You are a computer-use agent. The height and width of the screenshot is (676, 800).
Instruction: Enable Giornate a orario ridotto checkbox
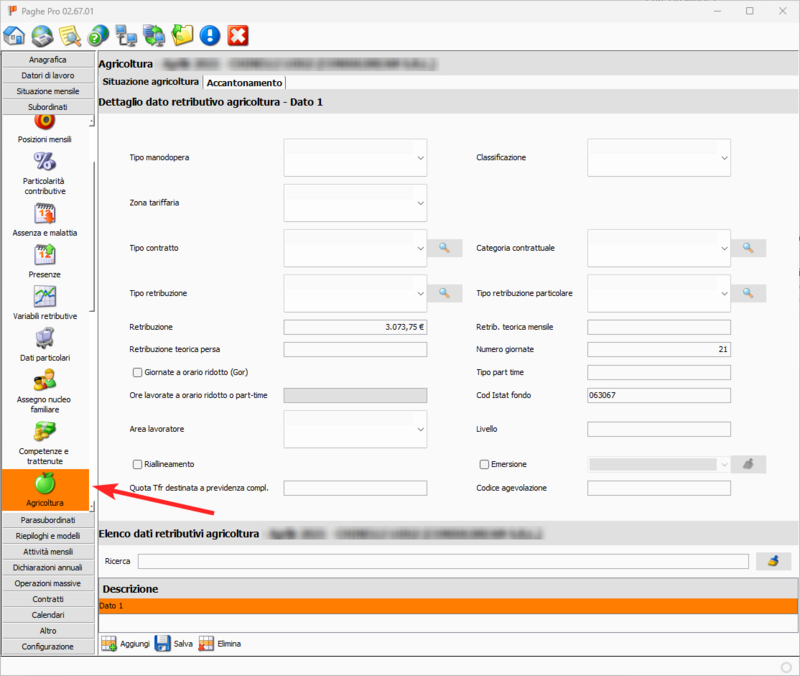(138, 372)
